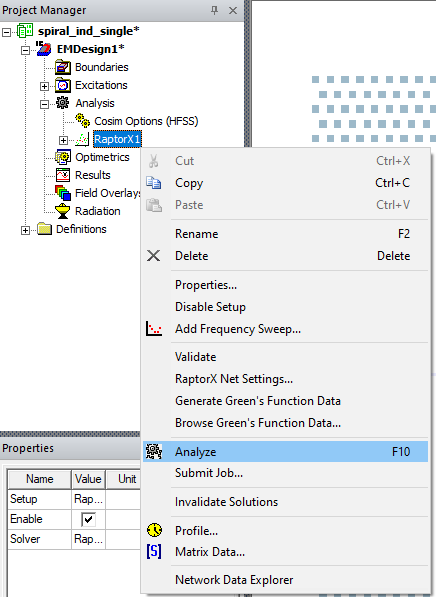Open Profile... from the context menu
Image resolution: width=436 pixels, height=597 pixels.
coord(286,530)
